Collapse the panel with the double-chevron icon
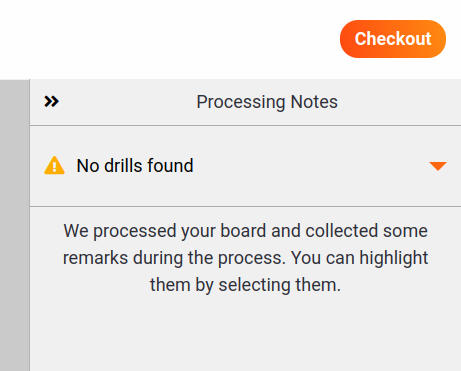This screenshot has height=371, width=461. 52,101
